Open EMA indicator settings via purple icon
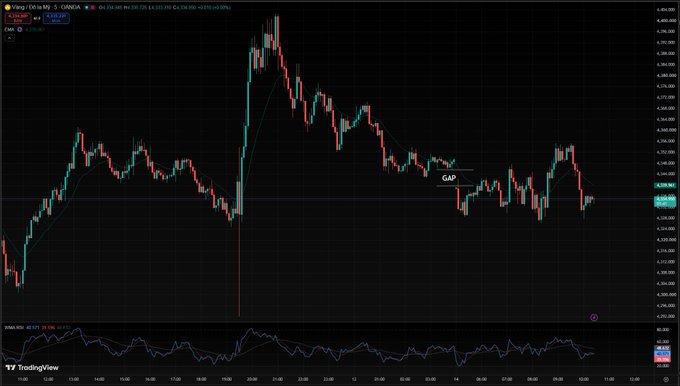680x386 pixels. tap(20, 29)
